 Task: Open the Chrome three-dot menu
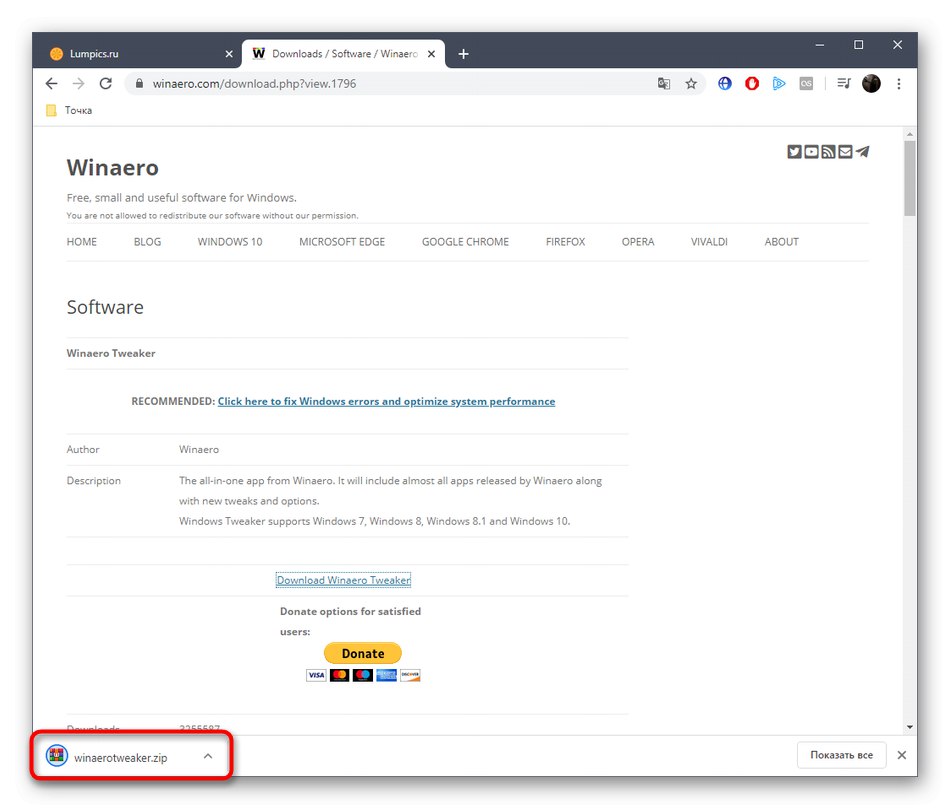point(899,84)
